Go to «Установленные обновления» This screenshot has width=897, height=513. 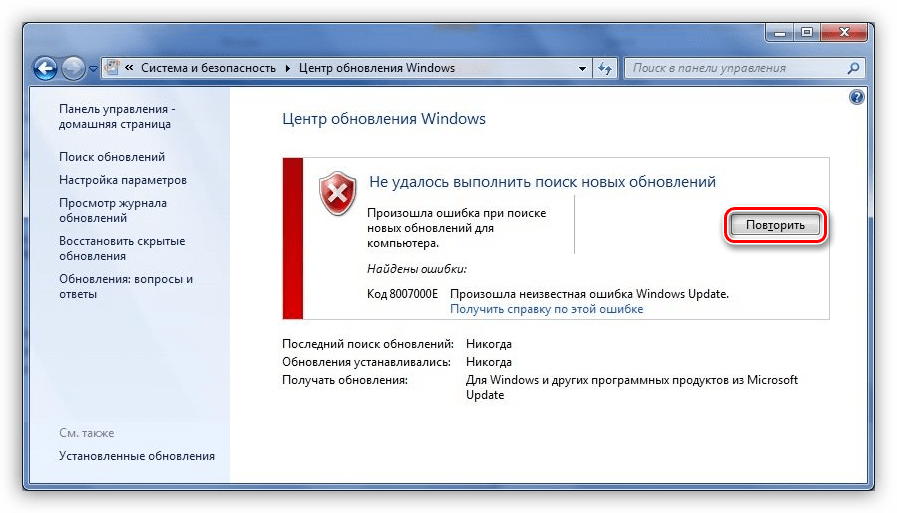[136, 456]
